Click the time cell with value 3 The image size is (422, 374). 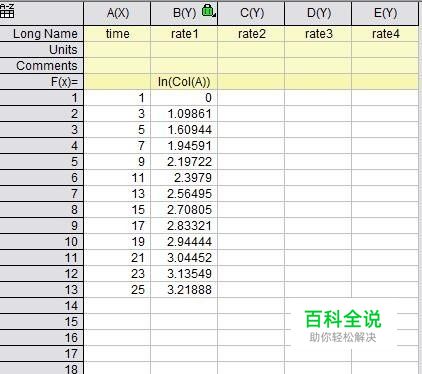point(117,114)
